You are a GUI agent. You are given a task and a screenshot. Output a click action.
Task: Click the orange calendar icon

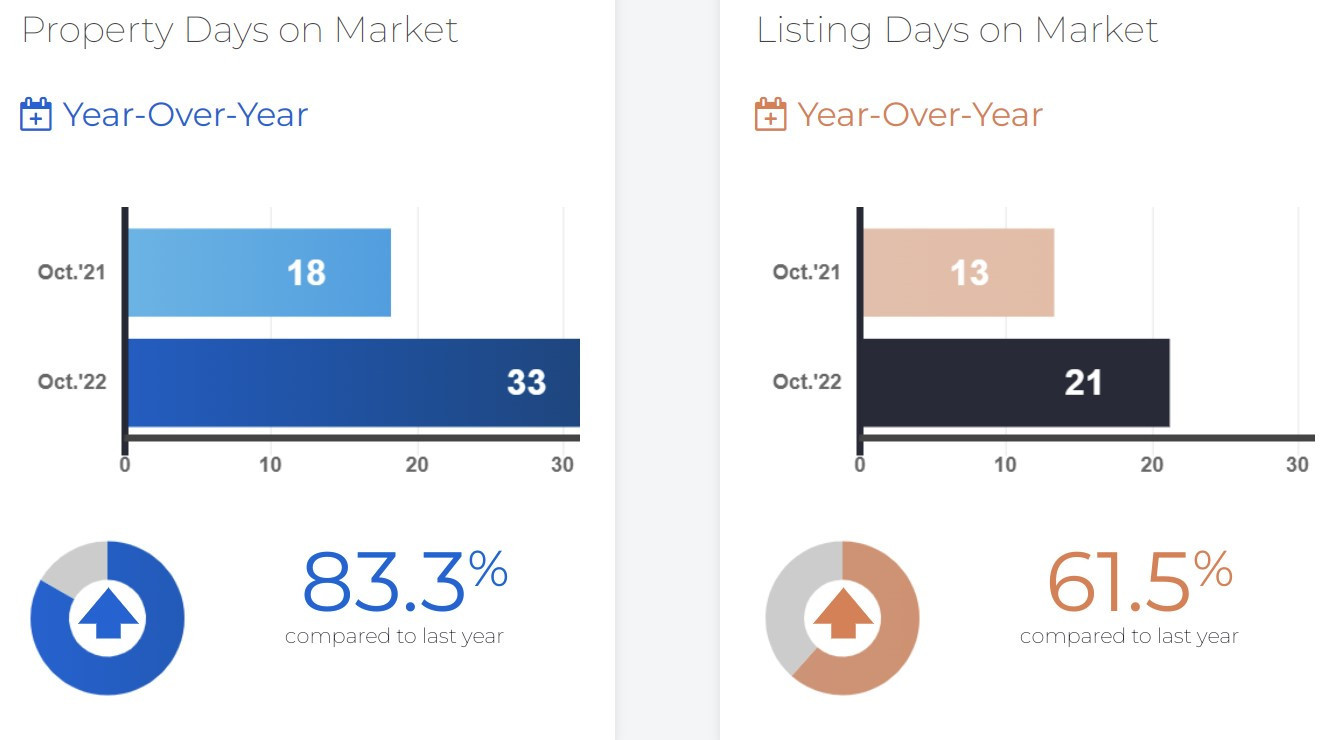pos(770,115)
